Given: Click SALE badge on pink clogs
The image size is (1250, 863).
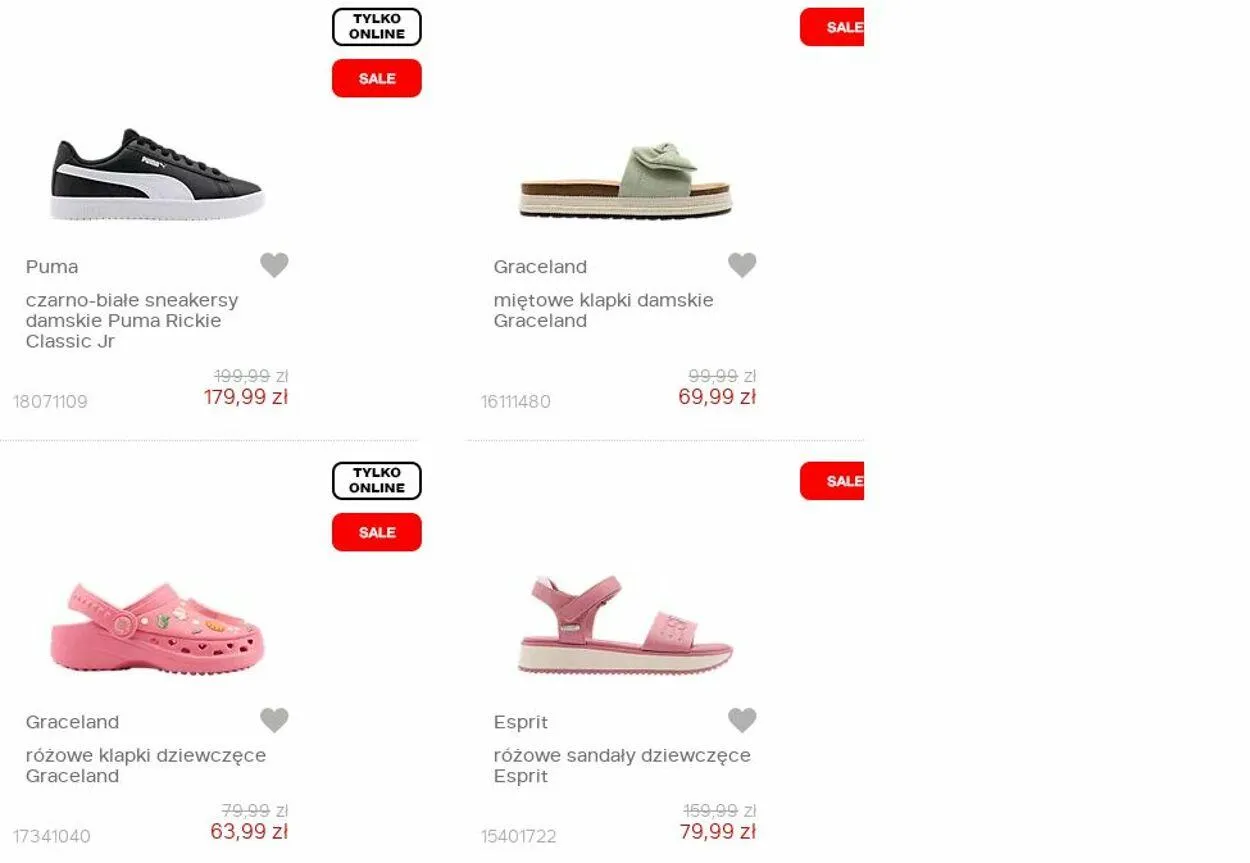Looking at the screenshot, I should [x=377, y=532].
